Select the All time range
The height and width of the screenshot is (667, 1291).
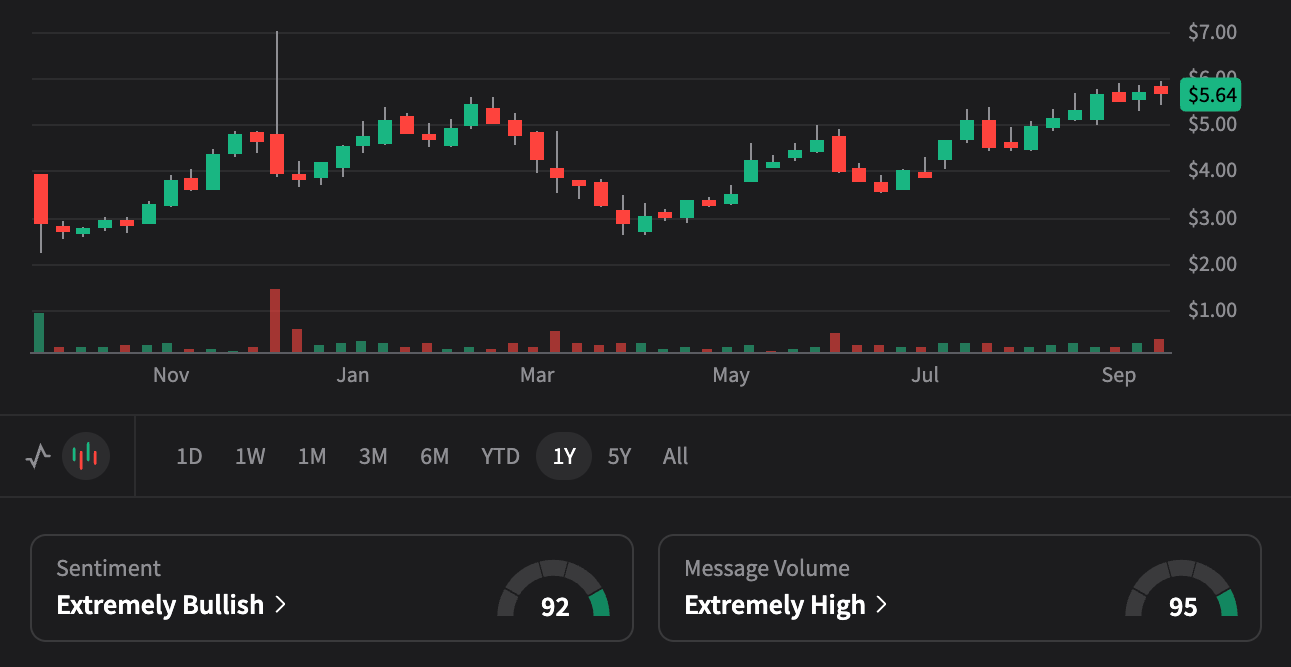676,457
